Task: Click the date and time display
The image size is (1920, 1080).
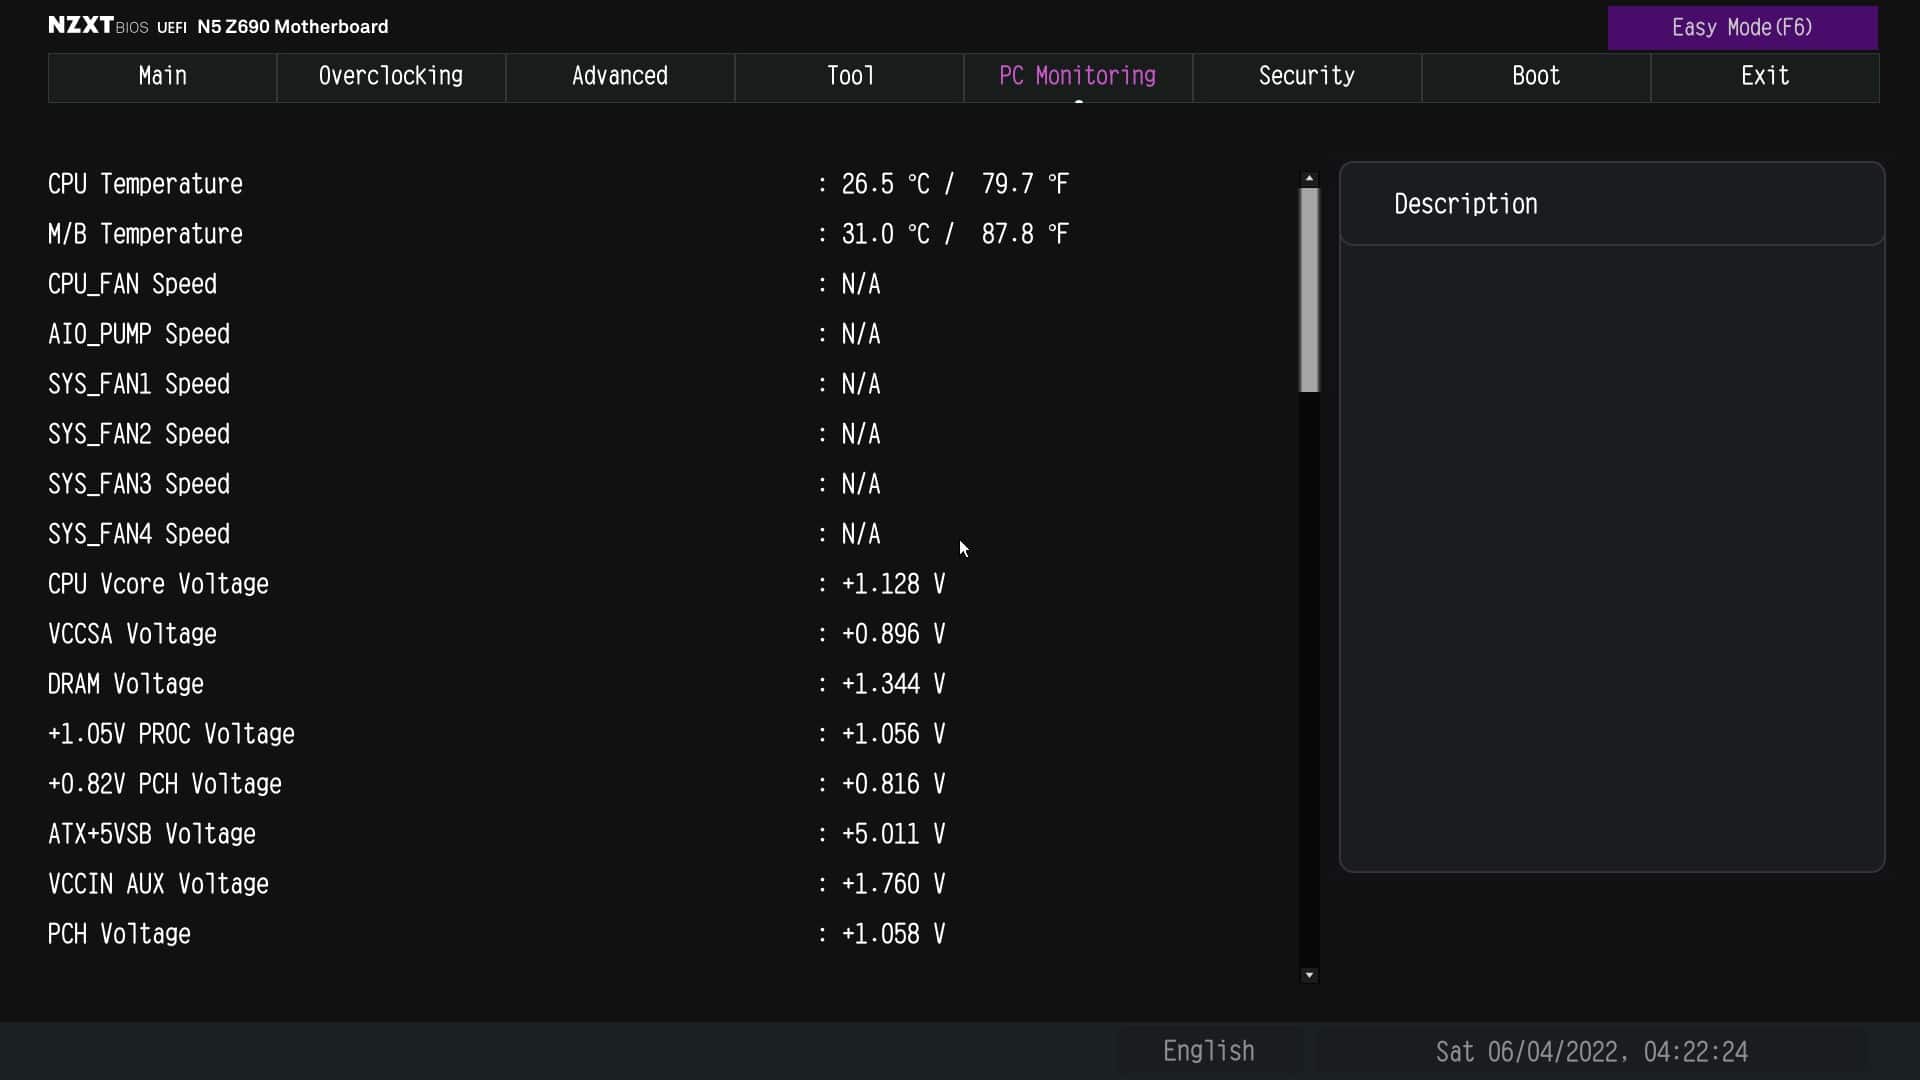Action: pos(1591,1052)
